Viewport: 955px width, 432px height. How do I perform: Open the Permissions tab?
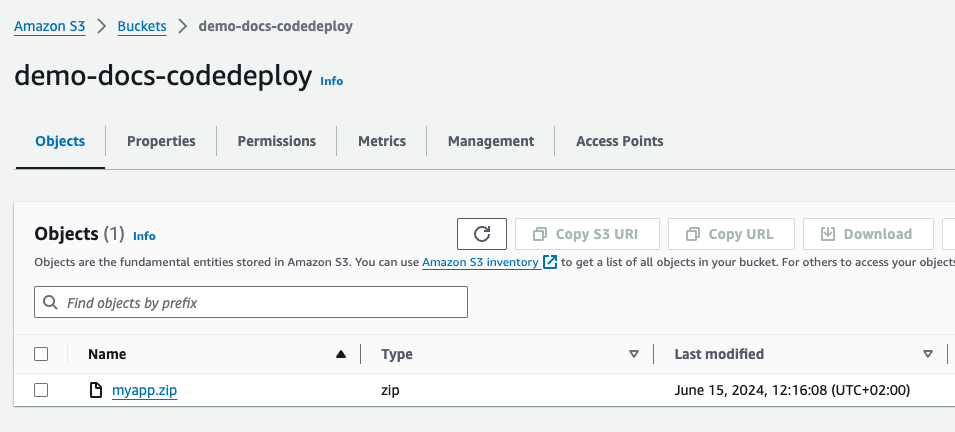coord(277,141)
